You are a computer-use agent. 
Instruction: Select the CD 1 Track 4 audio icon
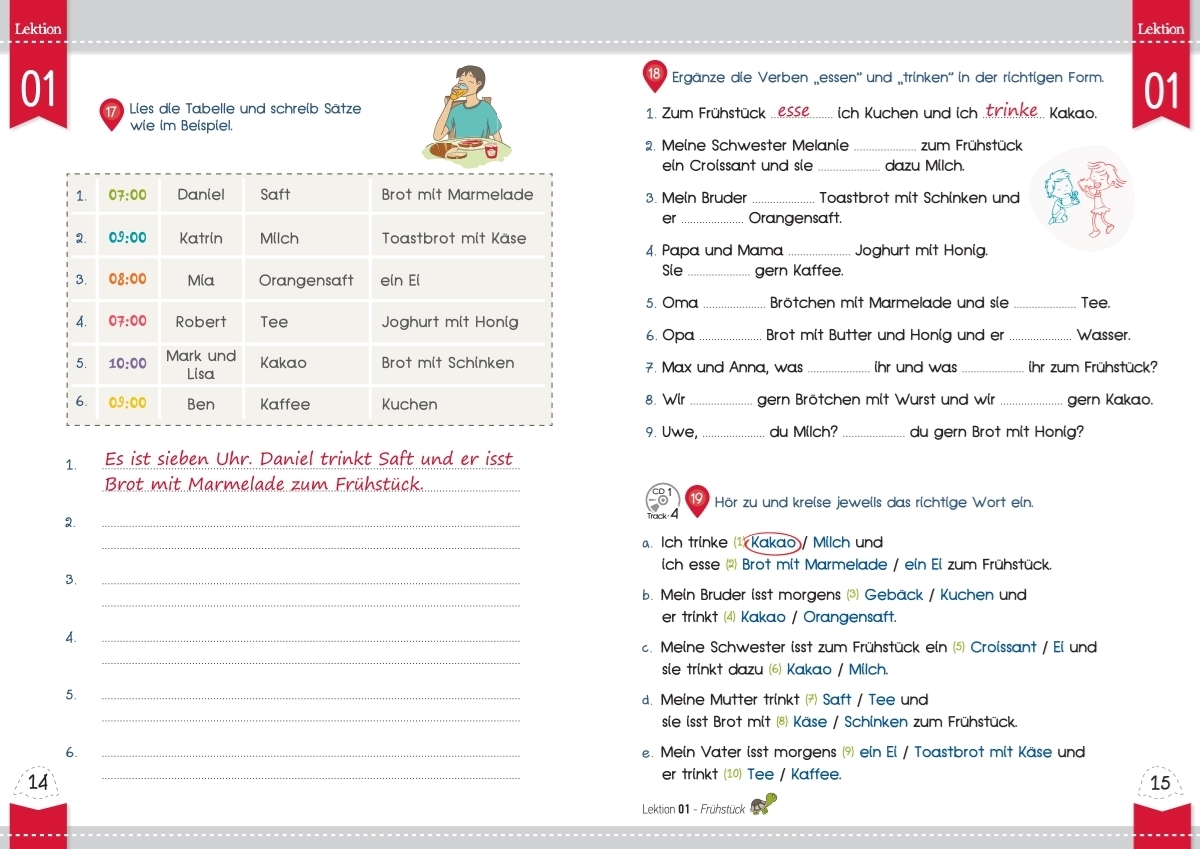[x=662, y=501]
